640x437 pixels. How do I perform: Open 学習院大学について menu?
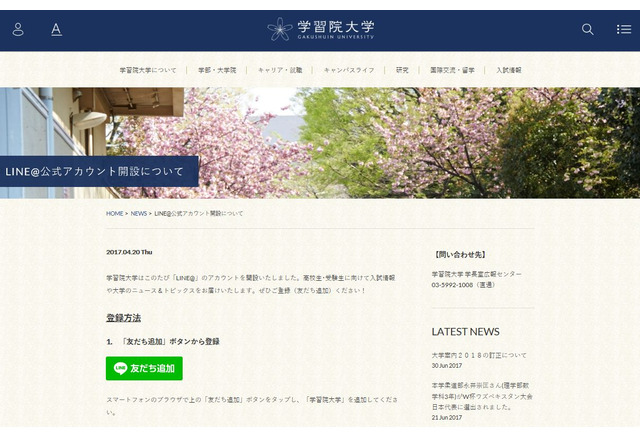[148, 70]
